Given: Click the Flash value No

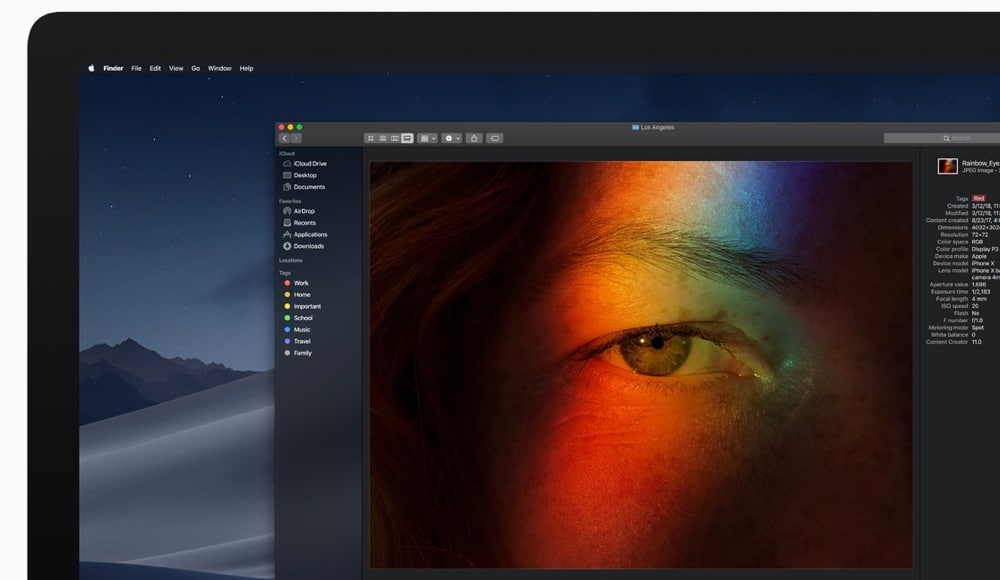Looking at the screenshot, I should [975, 313].
